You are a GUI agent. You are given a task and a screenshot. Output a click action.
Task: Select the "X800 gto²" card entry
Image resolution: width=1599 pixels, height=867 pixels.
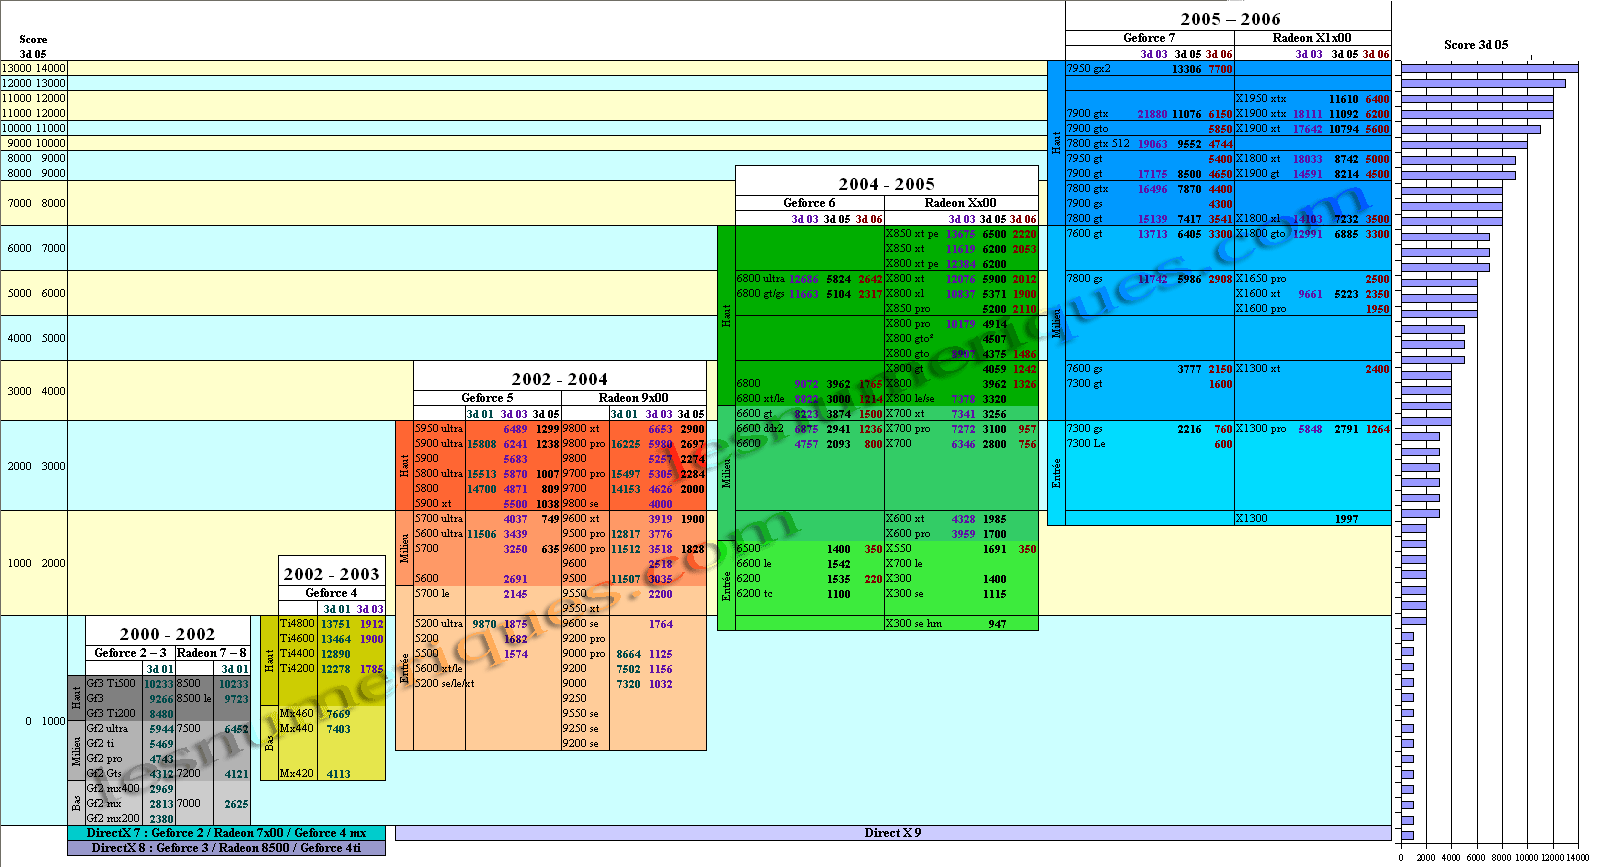pyautogui.click(x=909, y=339)
